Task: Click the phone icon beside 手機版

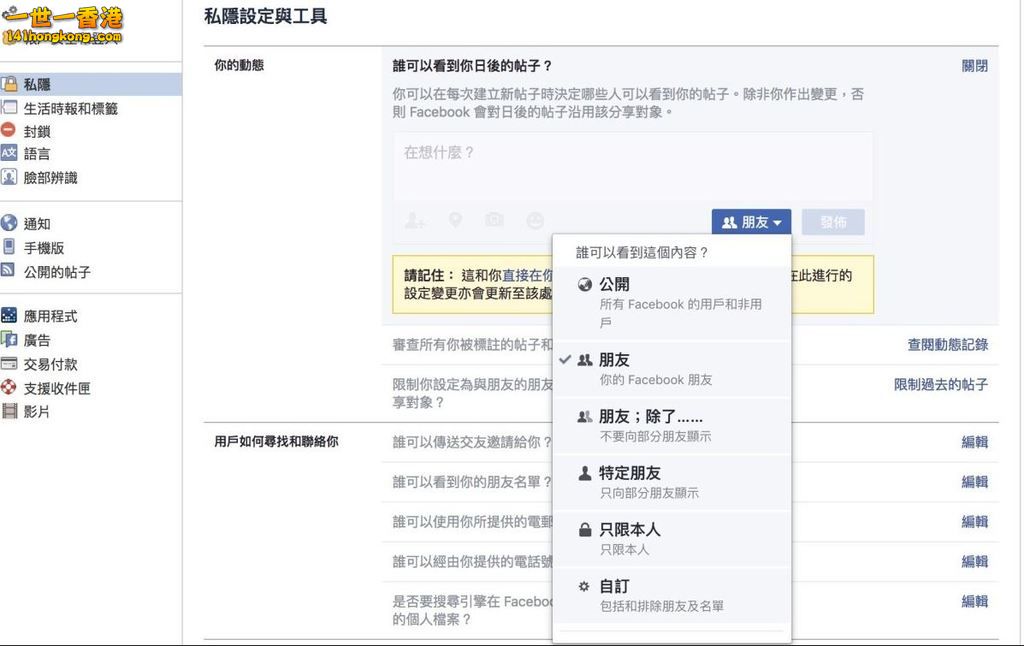Action: tap(8, 246)
